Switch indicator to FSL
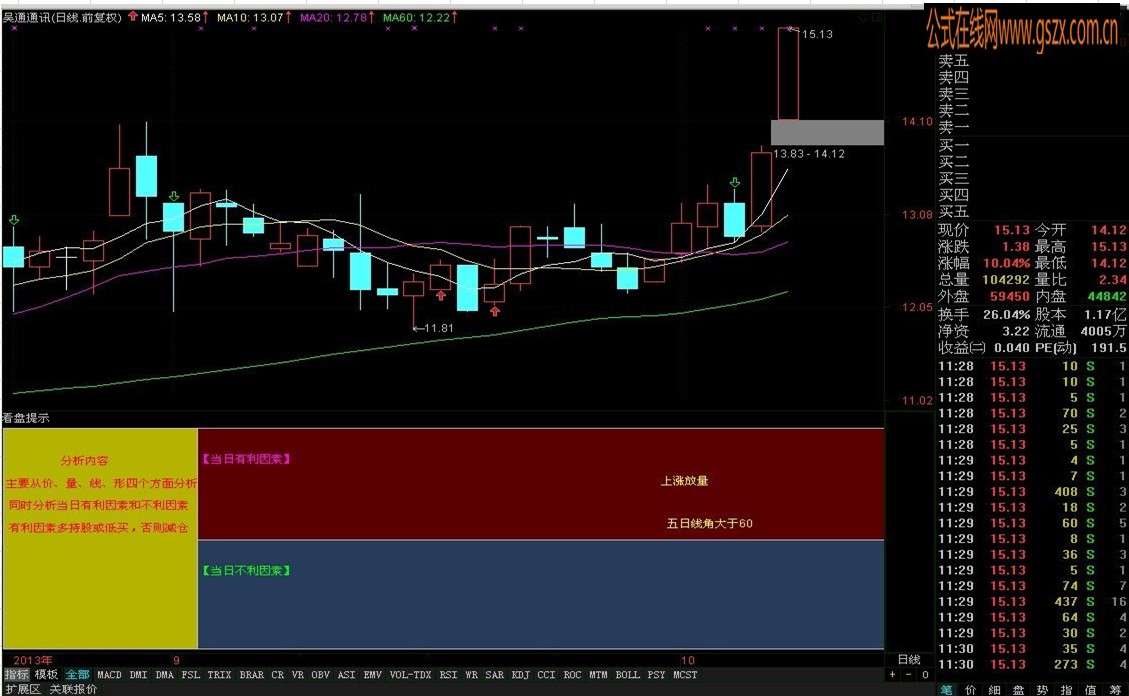The height and width of the screenshot is (696, 1129). pyautogui.click(x=191, y=674)
